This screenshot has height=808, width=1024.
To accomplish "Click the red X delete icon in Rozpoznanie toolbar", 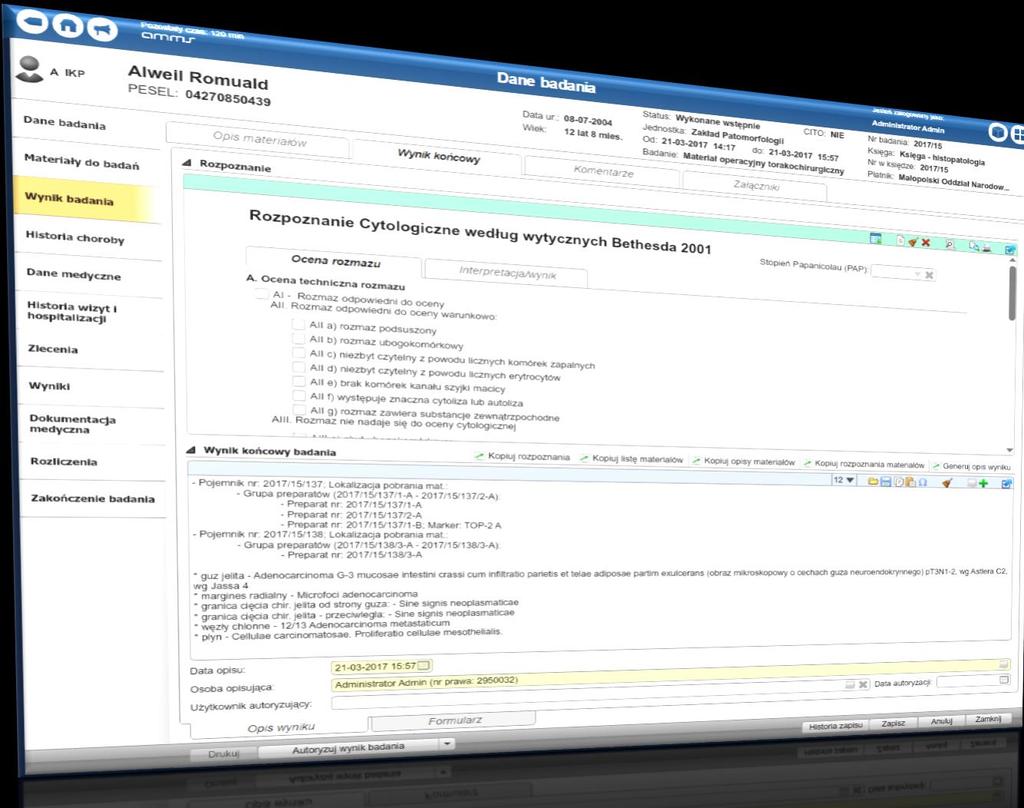I will point(925,242).
